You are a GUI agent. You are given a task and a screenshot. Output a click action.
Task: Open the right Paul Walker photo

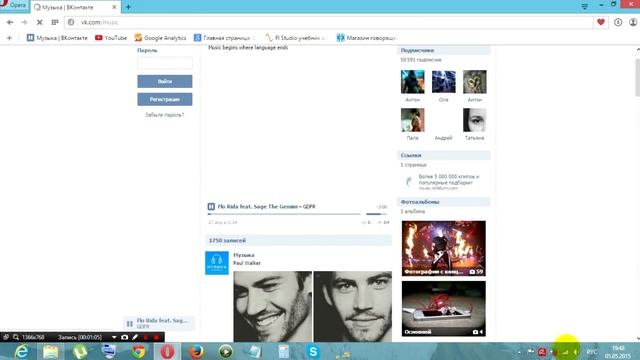[353, 307]
